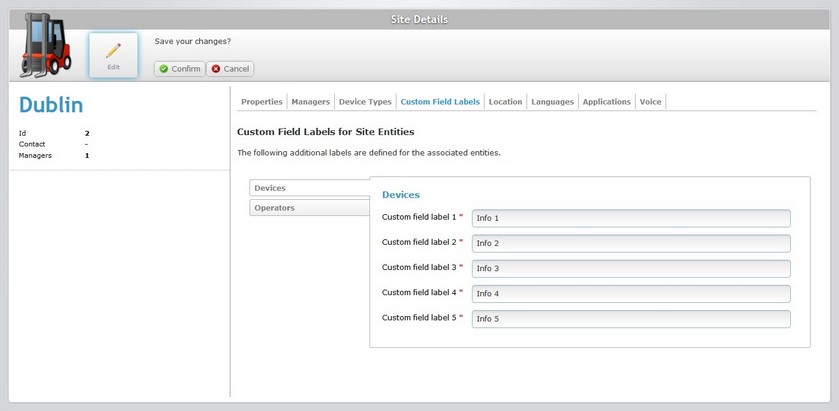Click the Id value 2
Screen dimensions: 839x411
click(x=87, y=133)
